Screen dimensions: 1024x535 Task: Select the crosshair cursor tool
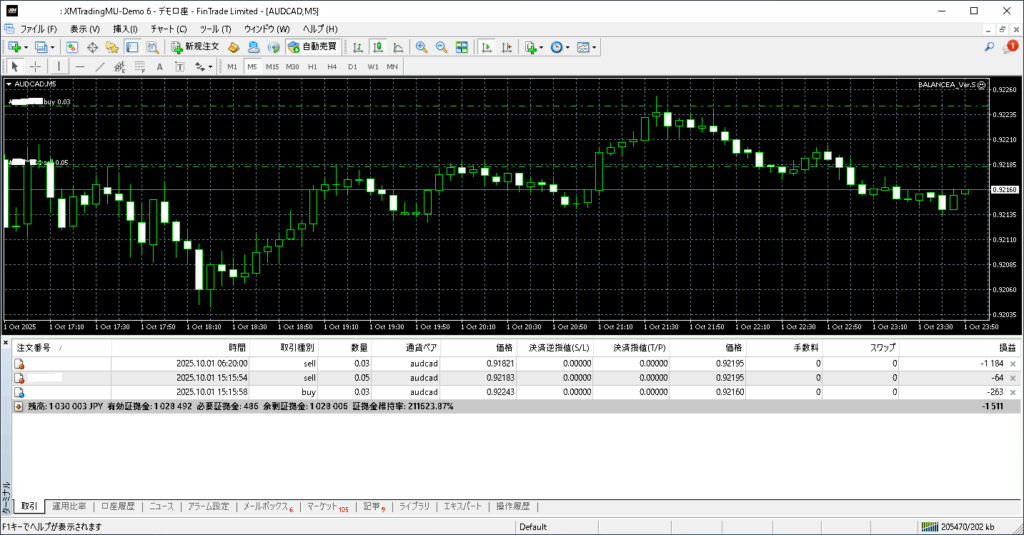36,66
